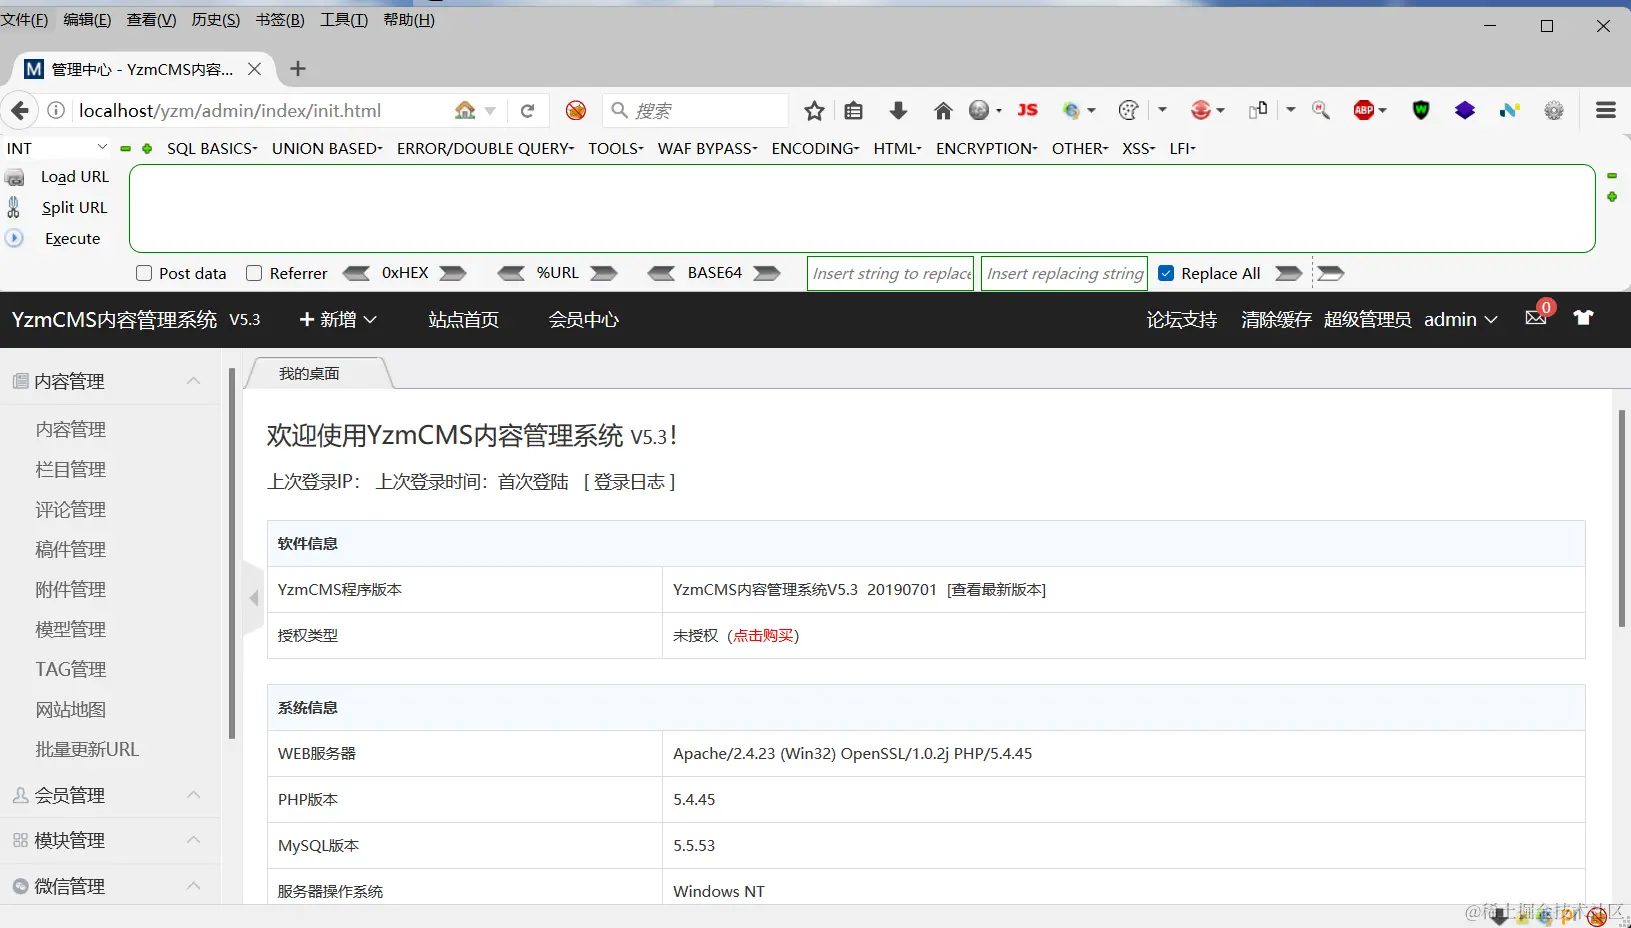1631x928 pixels.
Task: Click the Insert string to replace field
Action: pyautogui.click(x=890, y=273)
